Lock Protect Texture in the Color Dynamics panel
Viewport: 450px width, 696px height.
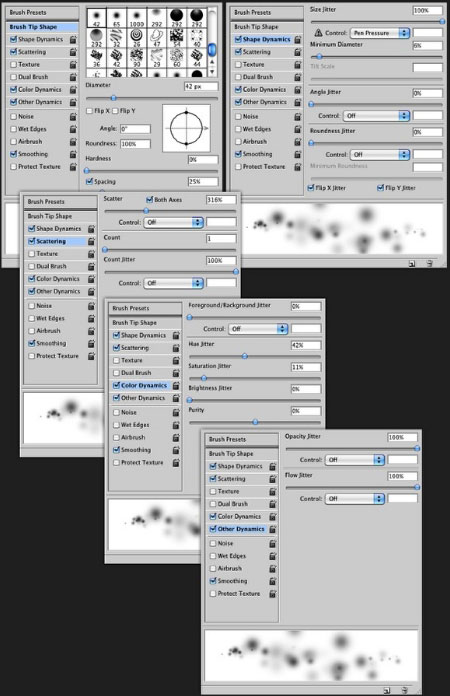tap(176, 463)
